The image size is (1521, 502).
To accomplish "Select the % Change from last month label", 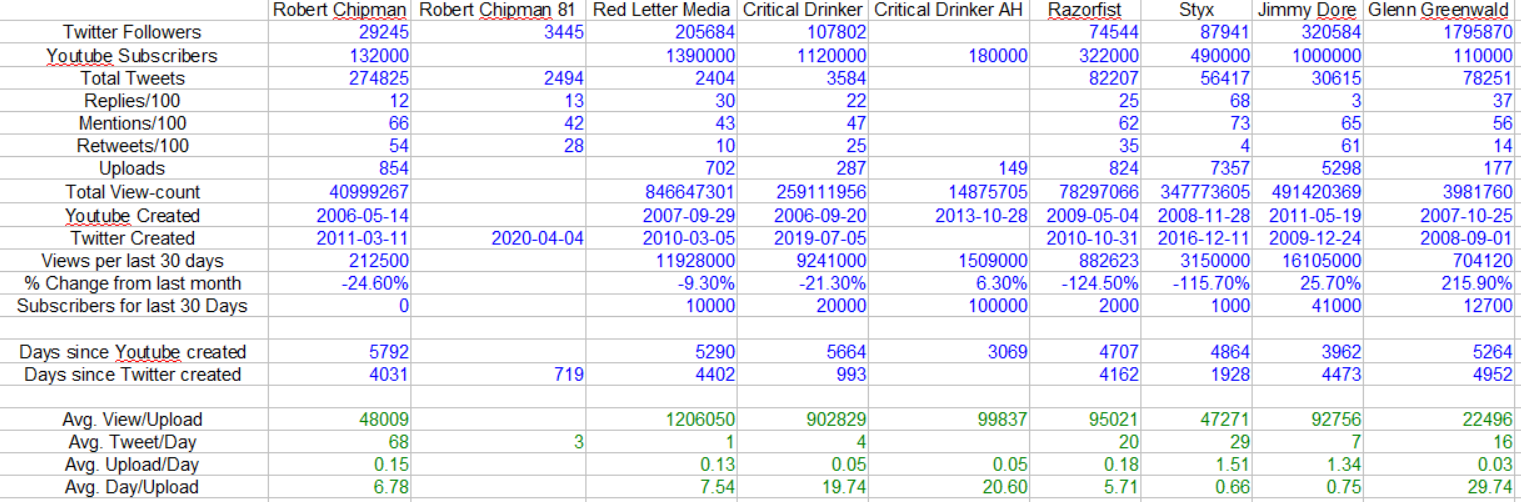I will pos(132,283).
